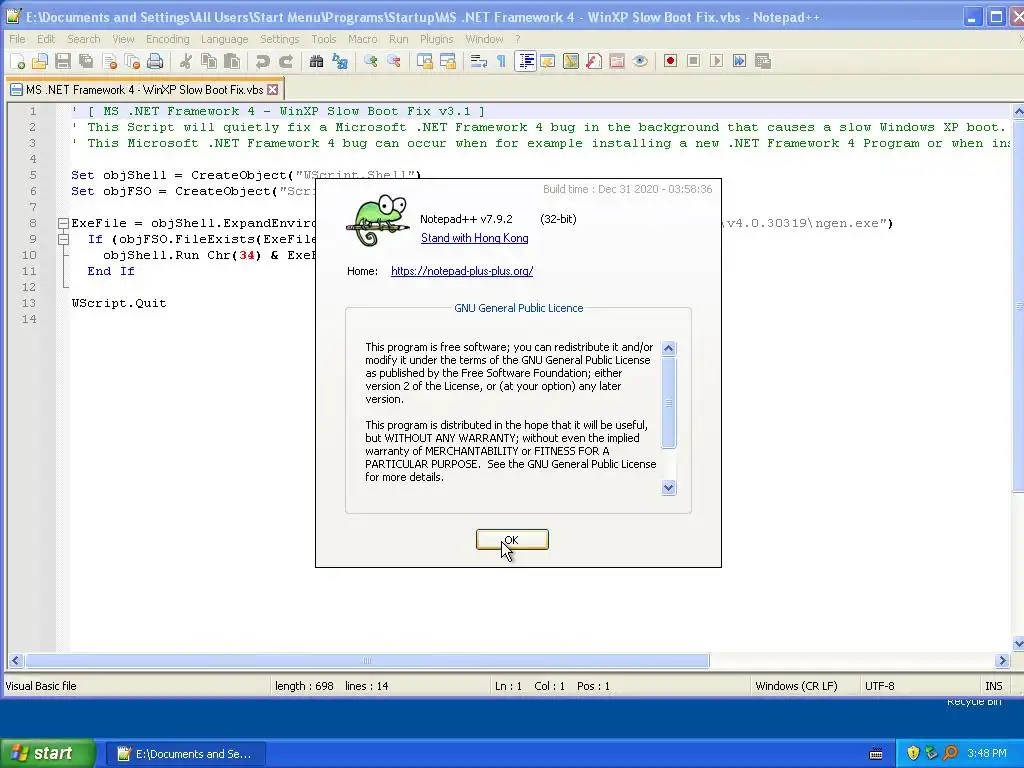Start macro recording with red dot
Viewport: 1024px width, 768px height.
670,61
